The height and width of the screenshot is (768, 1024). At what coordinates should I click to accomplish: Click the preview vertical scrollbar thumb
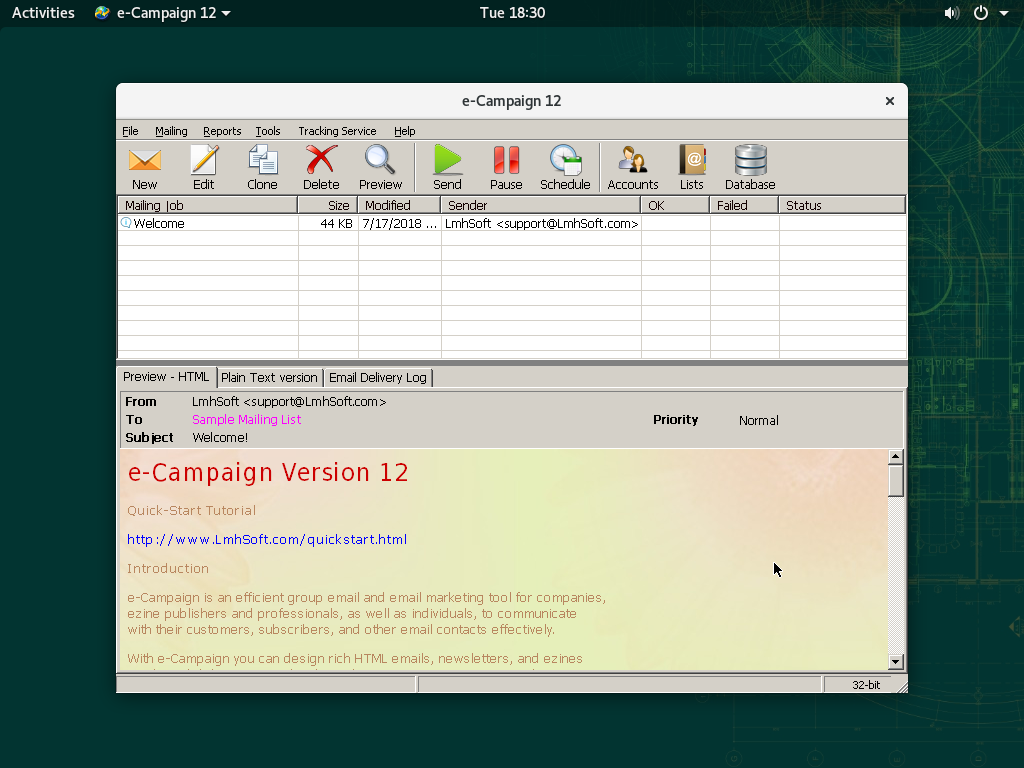click(895, 481)
